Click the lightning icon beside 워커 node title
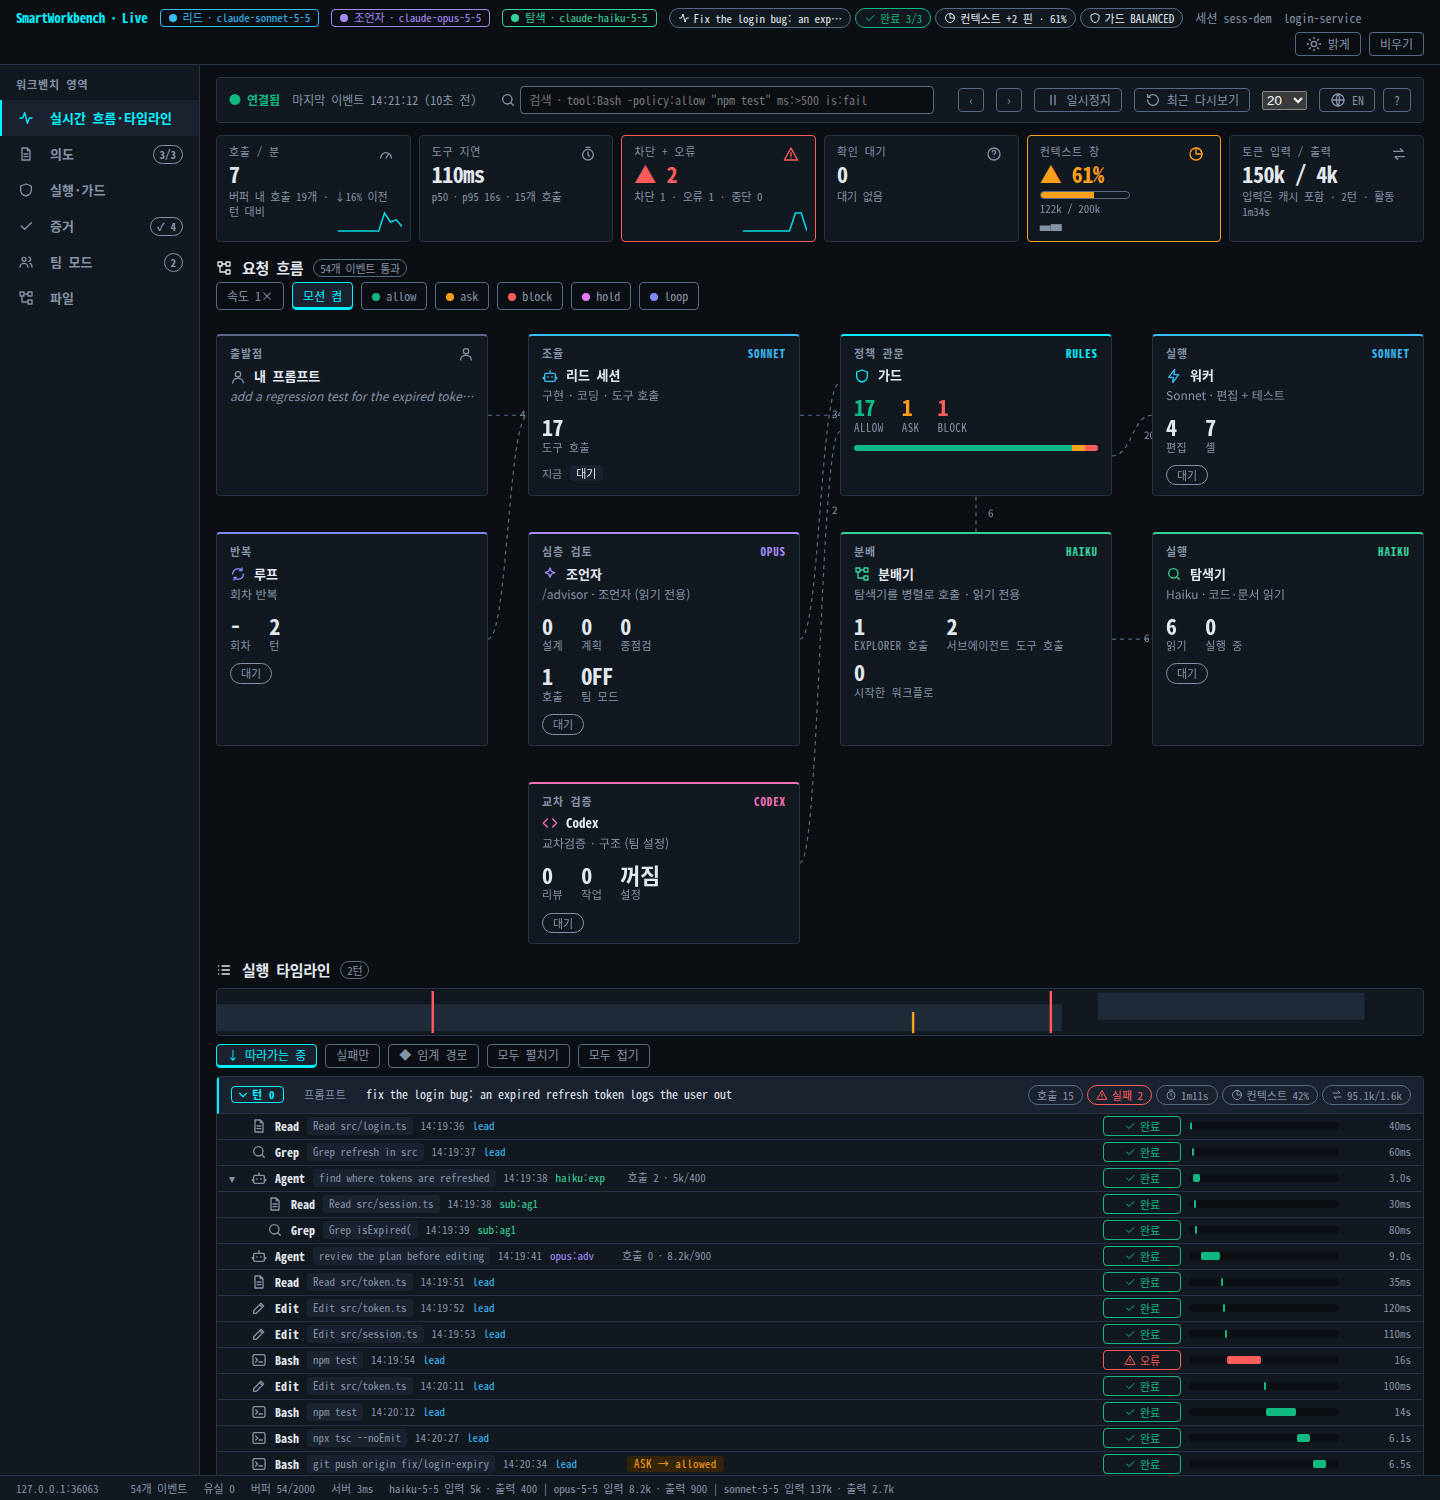1440x1500 pixels. 1174,376
